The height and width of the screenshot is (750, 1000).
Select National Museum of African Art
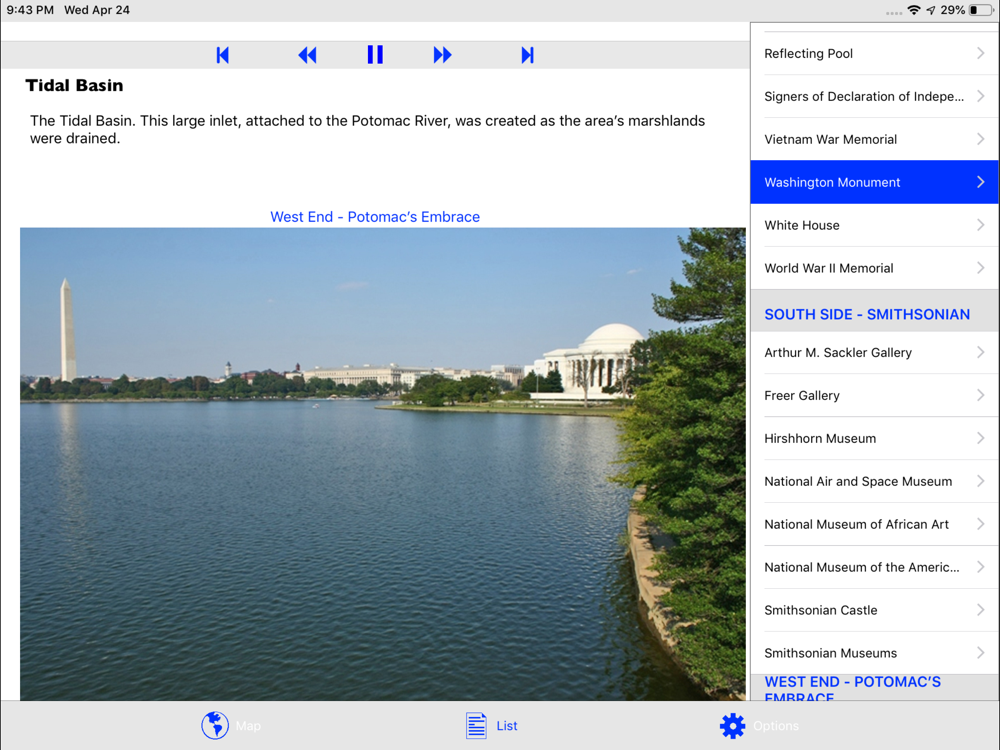pos(874,524)
